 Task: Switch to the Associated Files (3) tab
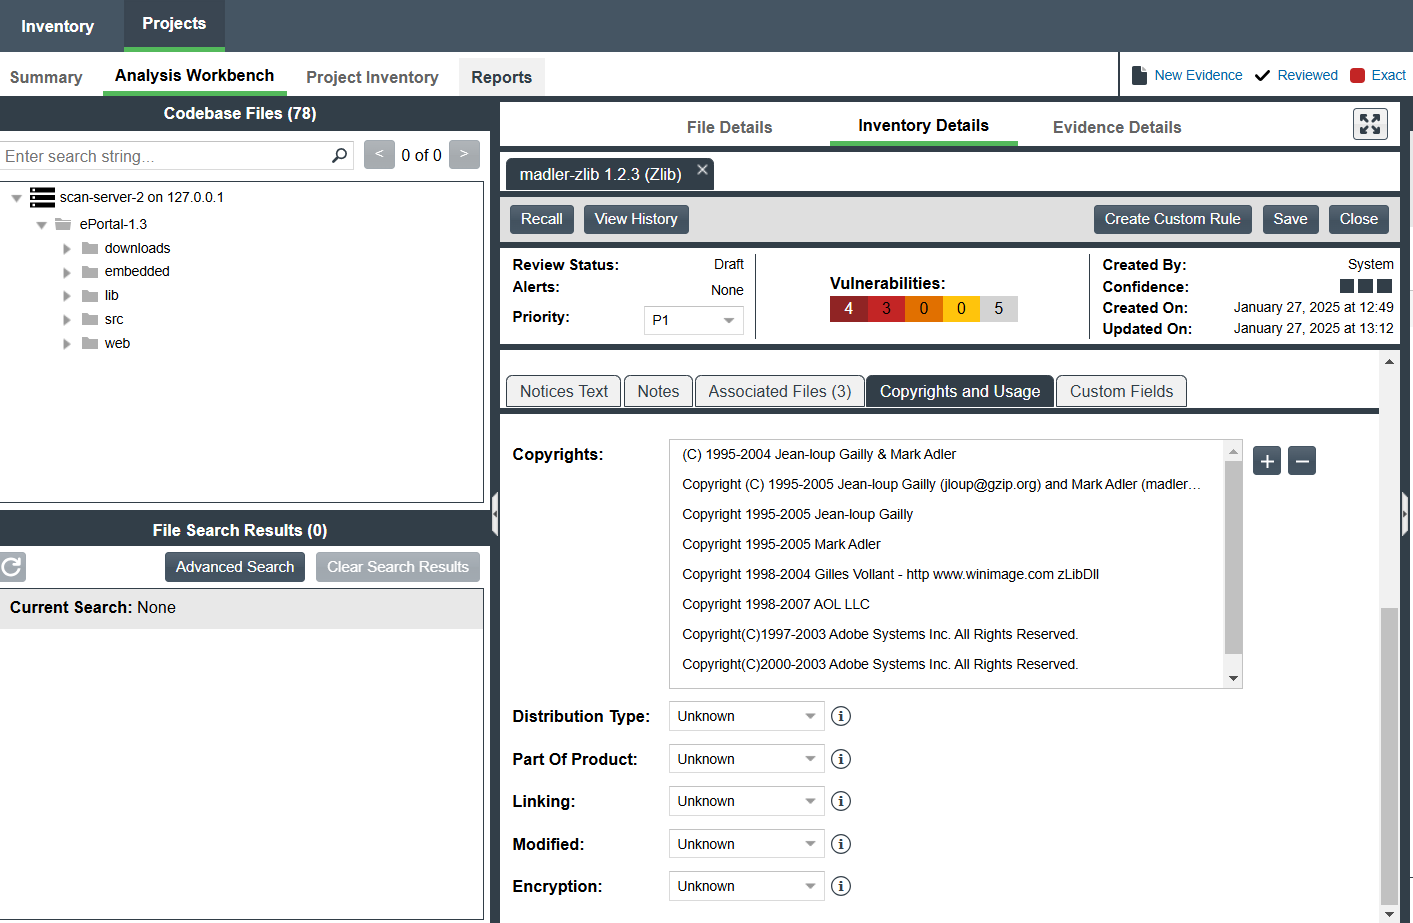click(x=779, y=391)
